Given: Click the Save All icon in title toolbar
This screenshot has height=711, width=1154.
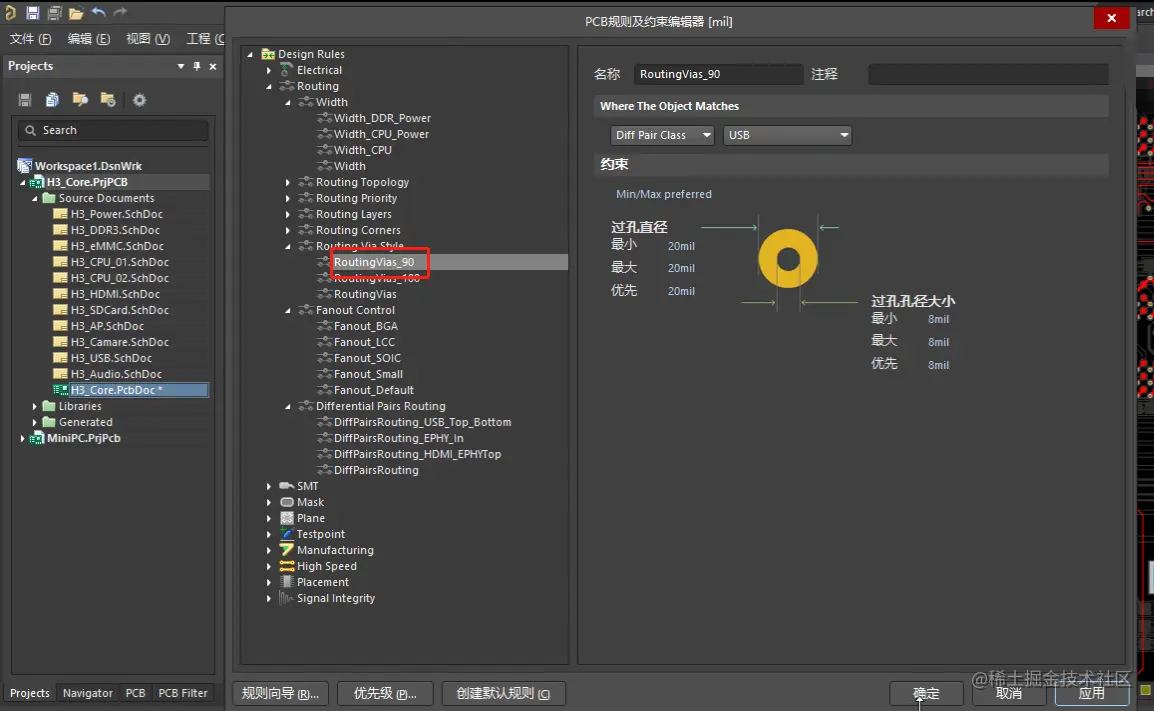Looking at the screenshot, I should point(54,13).
